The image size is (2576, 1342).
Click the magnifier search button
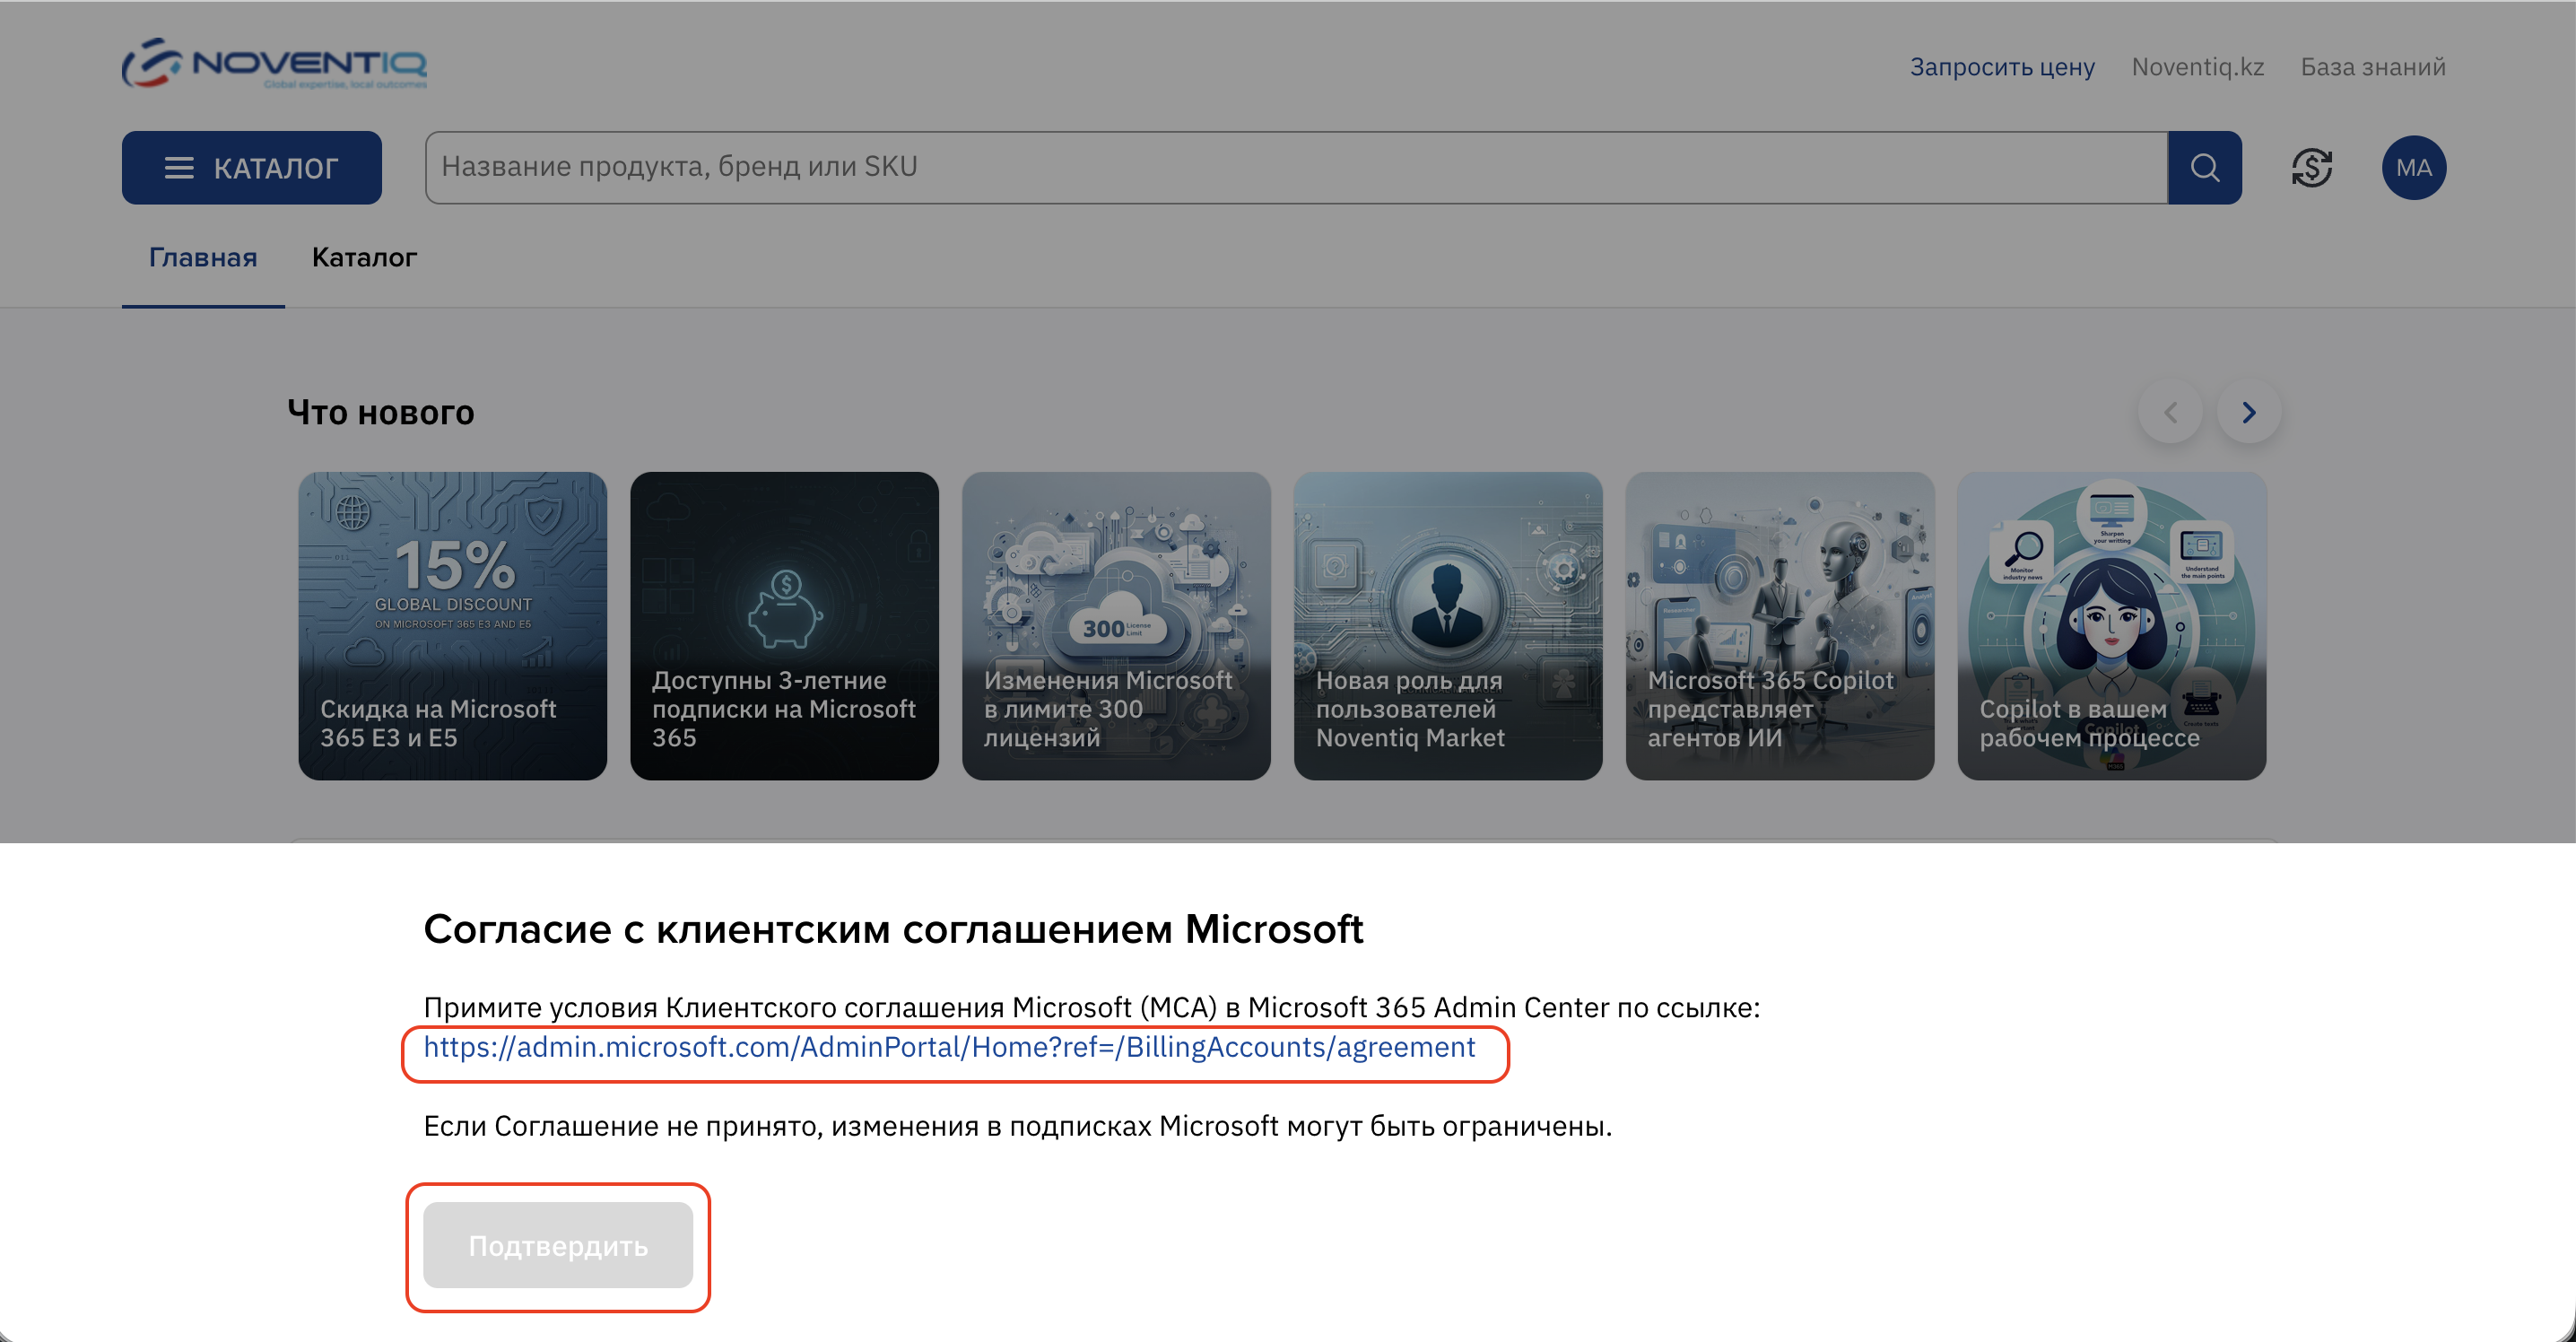tap(2204, 167)
